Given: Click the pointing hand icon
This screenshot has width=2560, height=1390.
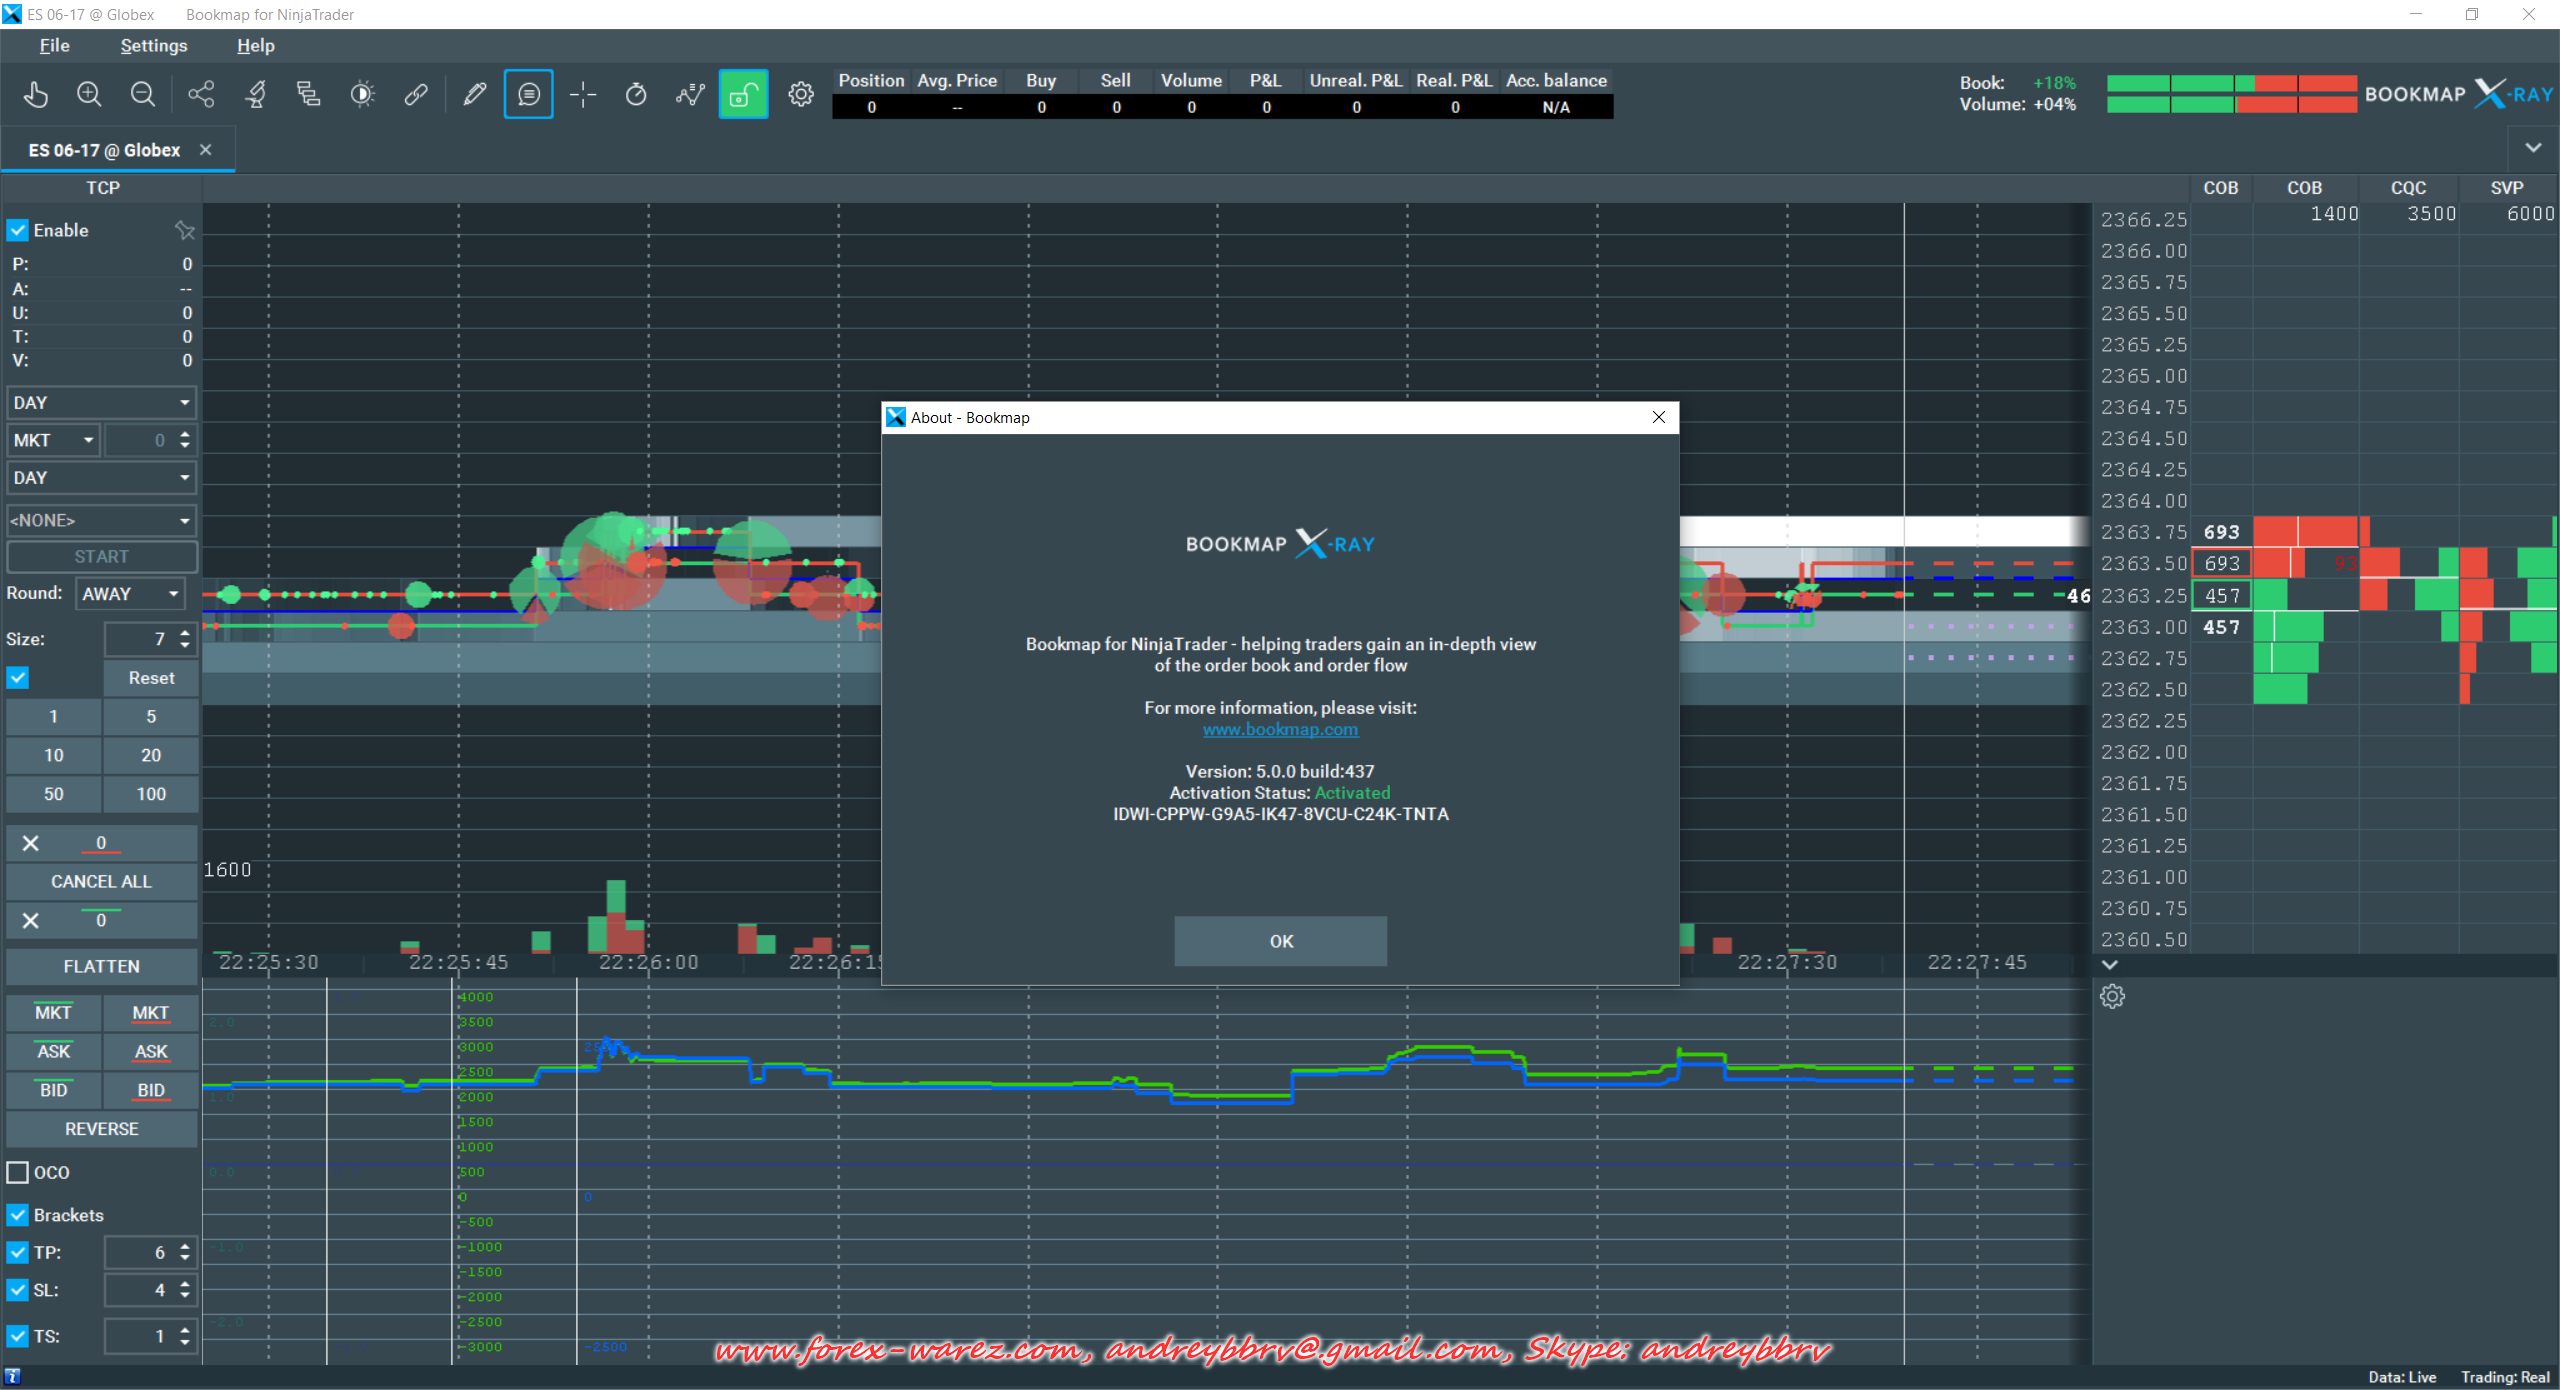Looking at the screenshot, I should pyautogui.click(x=36, y=95).
